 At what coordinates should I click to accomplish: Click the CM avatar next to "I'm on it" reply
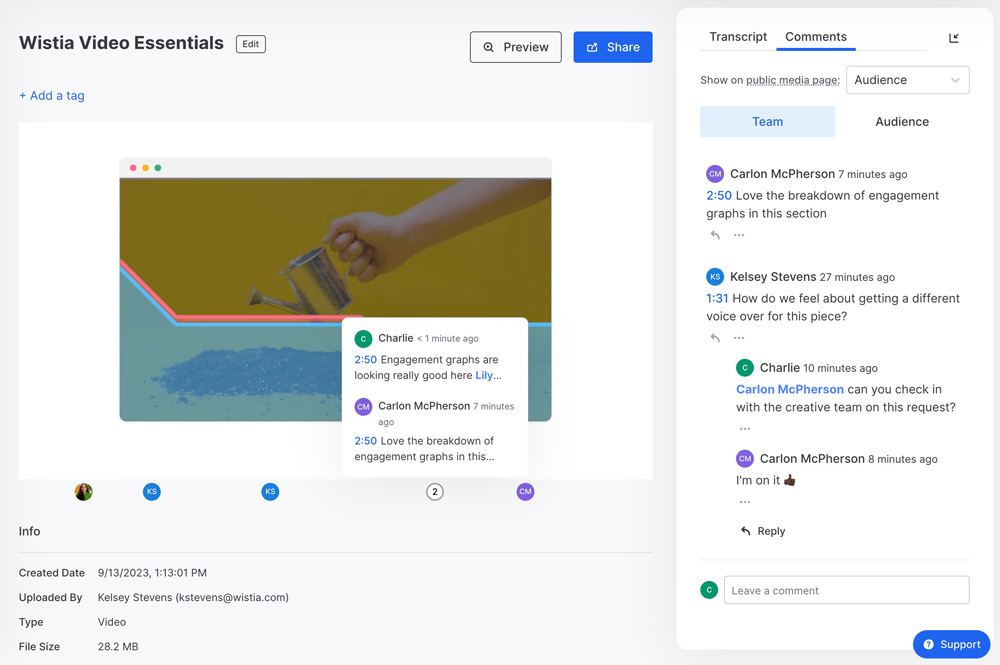[745, 458]
